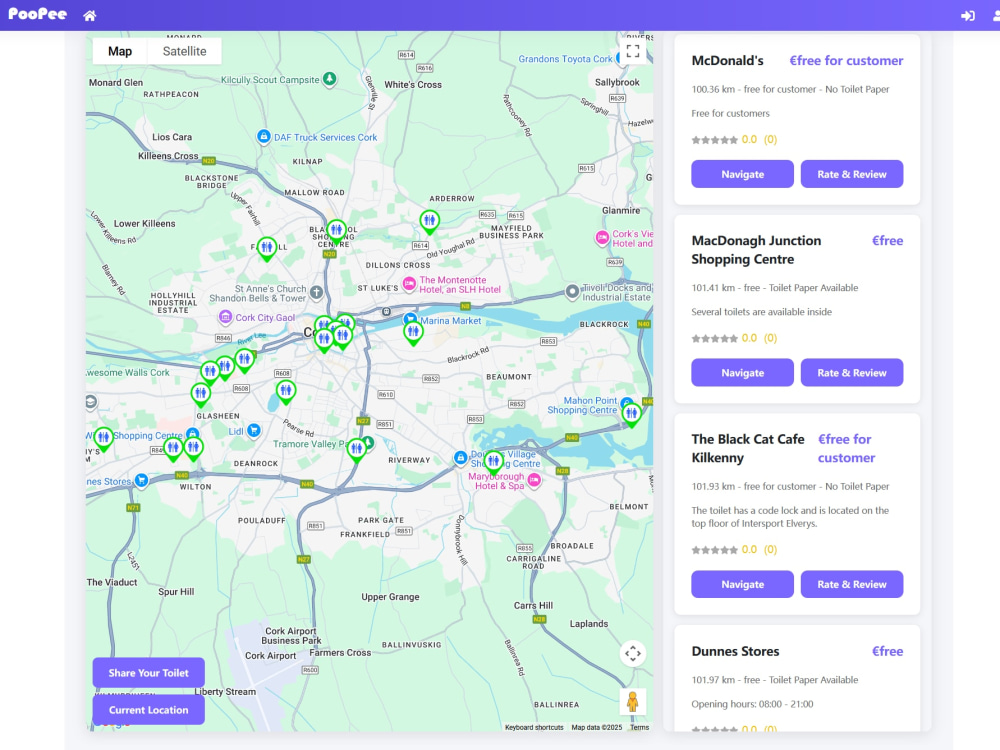Select the Street View pegman
The image size is (1000, 750).
click(633, 702)
